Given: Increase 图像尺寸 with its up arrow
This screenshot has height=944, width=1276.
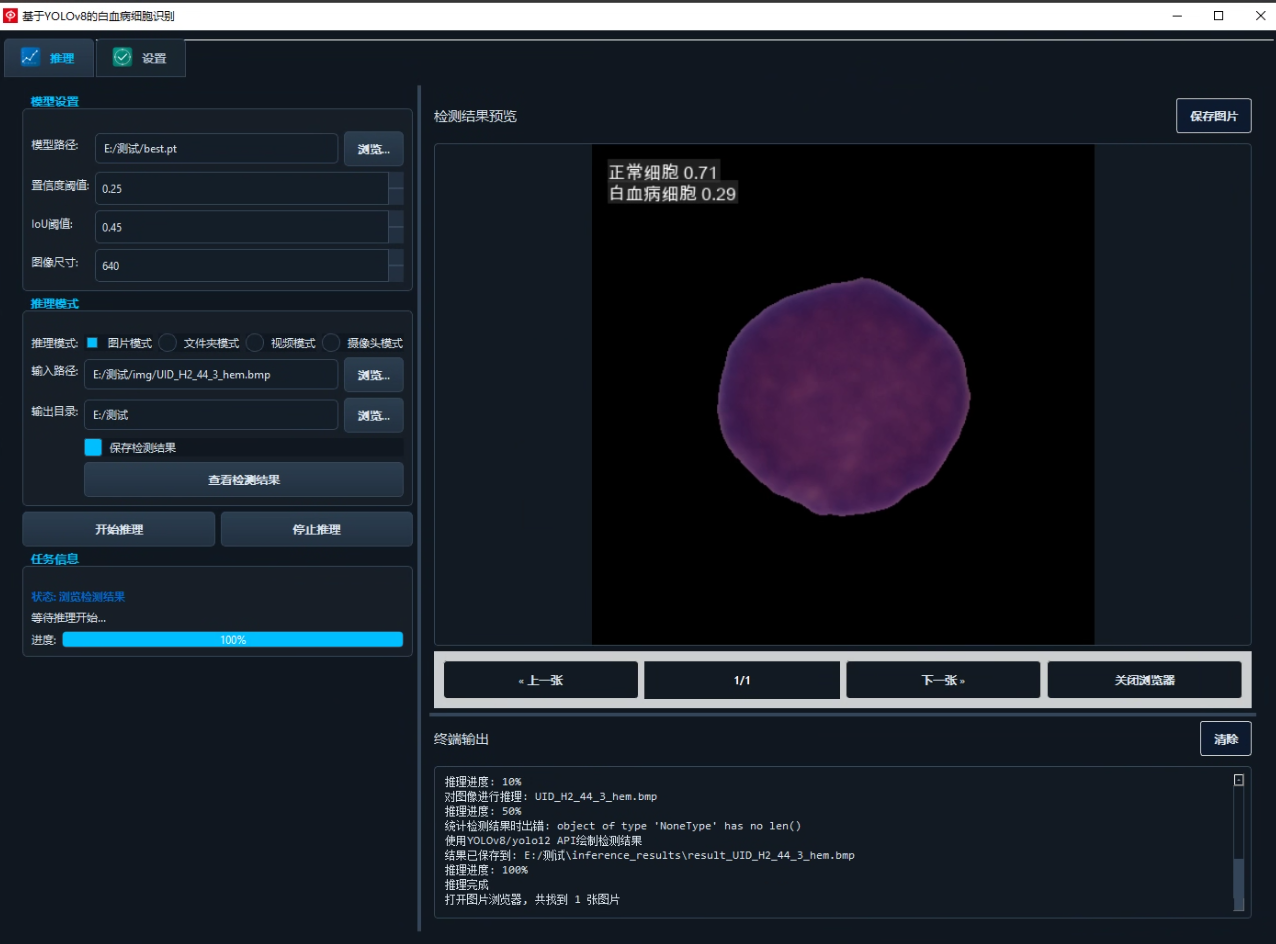Looking at the screenshot, I should pos(396,258).
